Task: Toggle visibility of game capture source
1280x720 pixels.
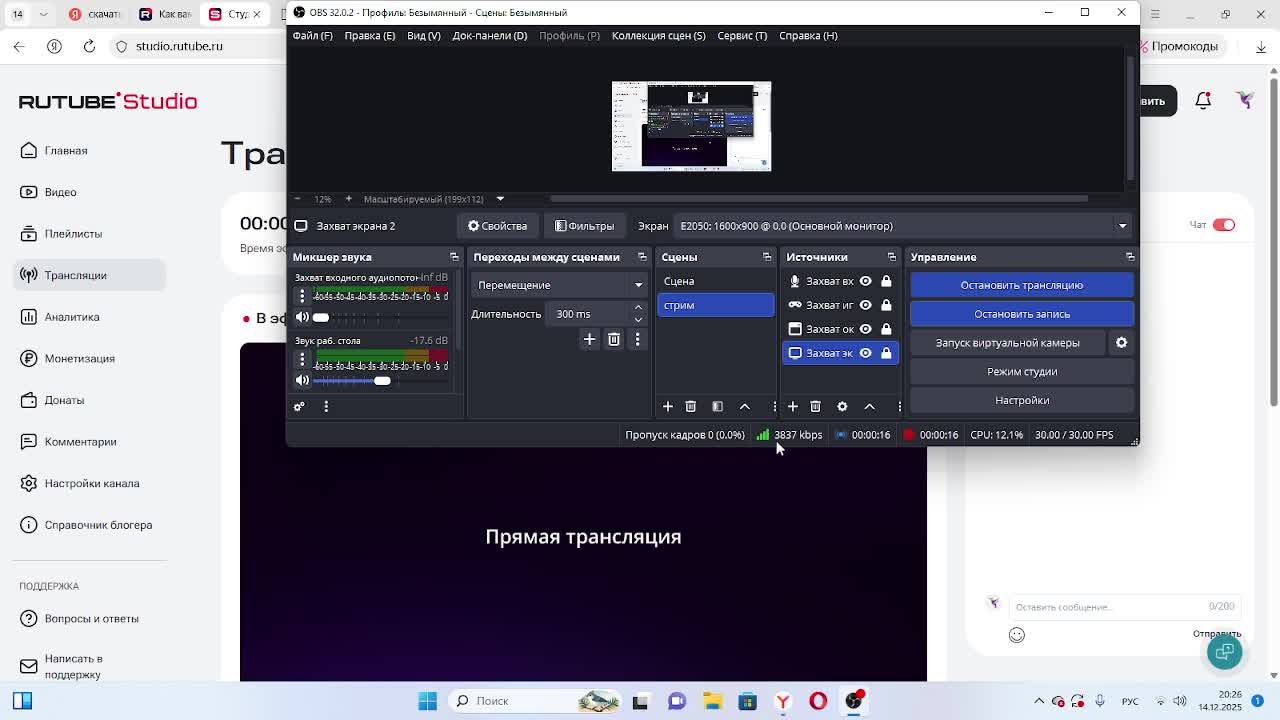Action: tap(865, 305)
